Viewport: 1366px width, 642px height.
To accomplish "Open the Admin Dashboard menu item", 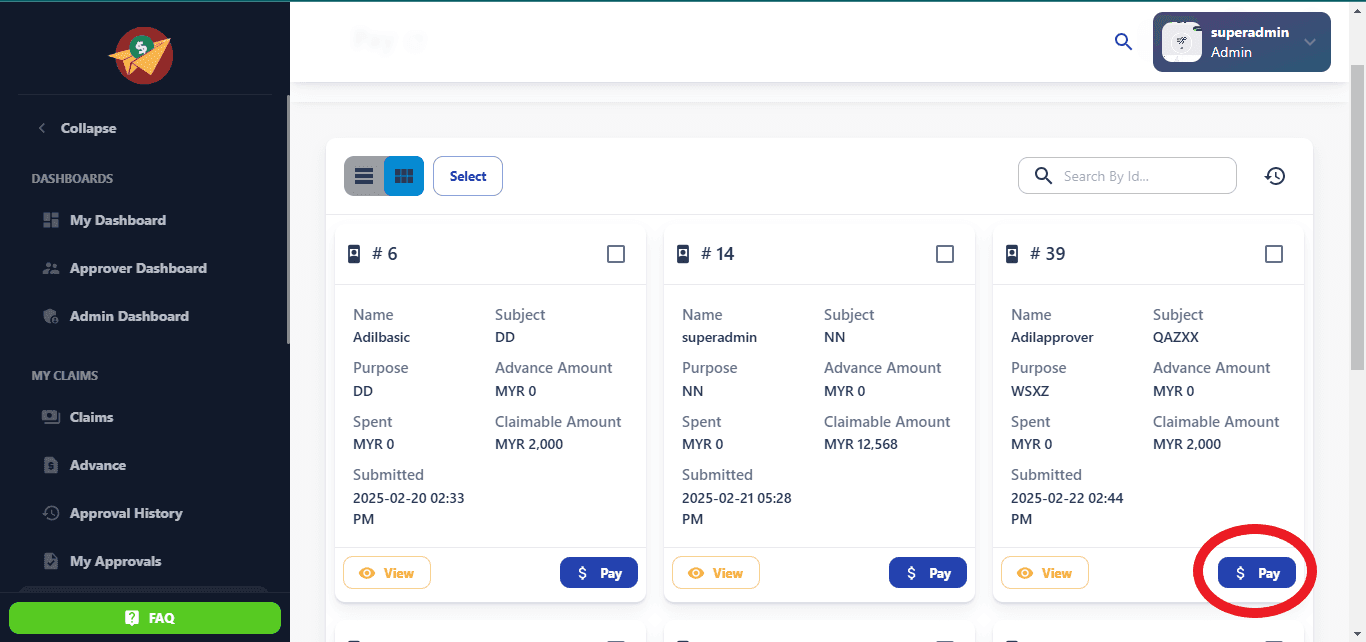I will click(x=128, y=316).
